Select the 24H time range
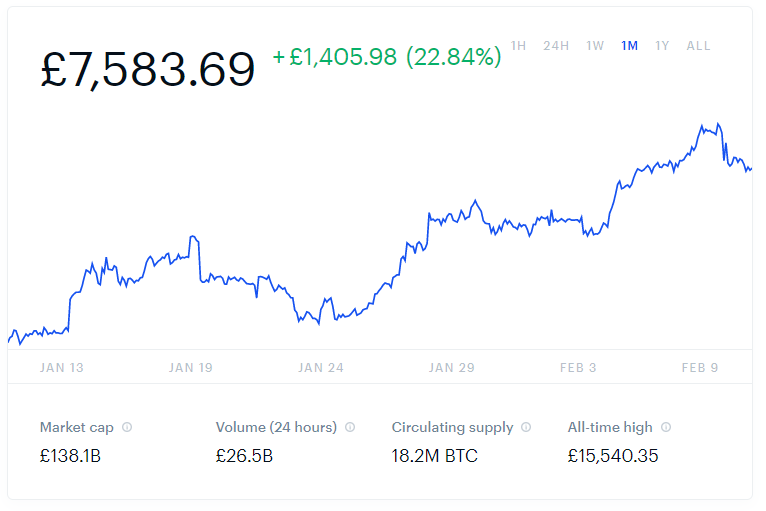The height and width of the screenshot is (511, 766). click(x=556, y=46)
